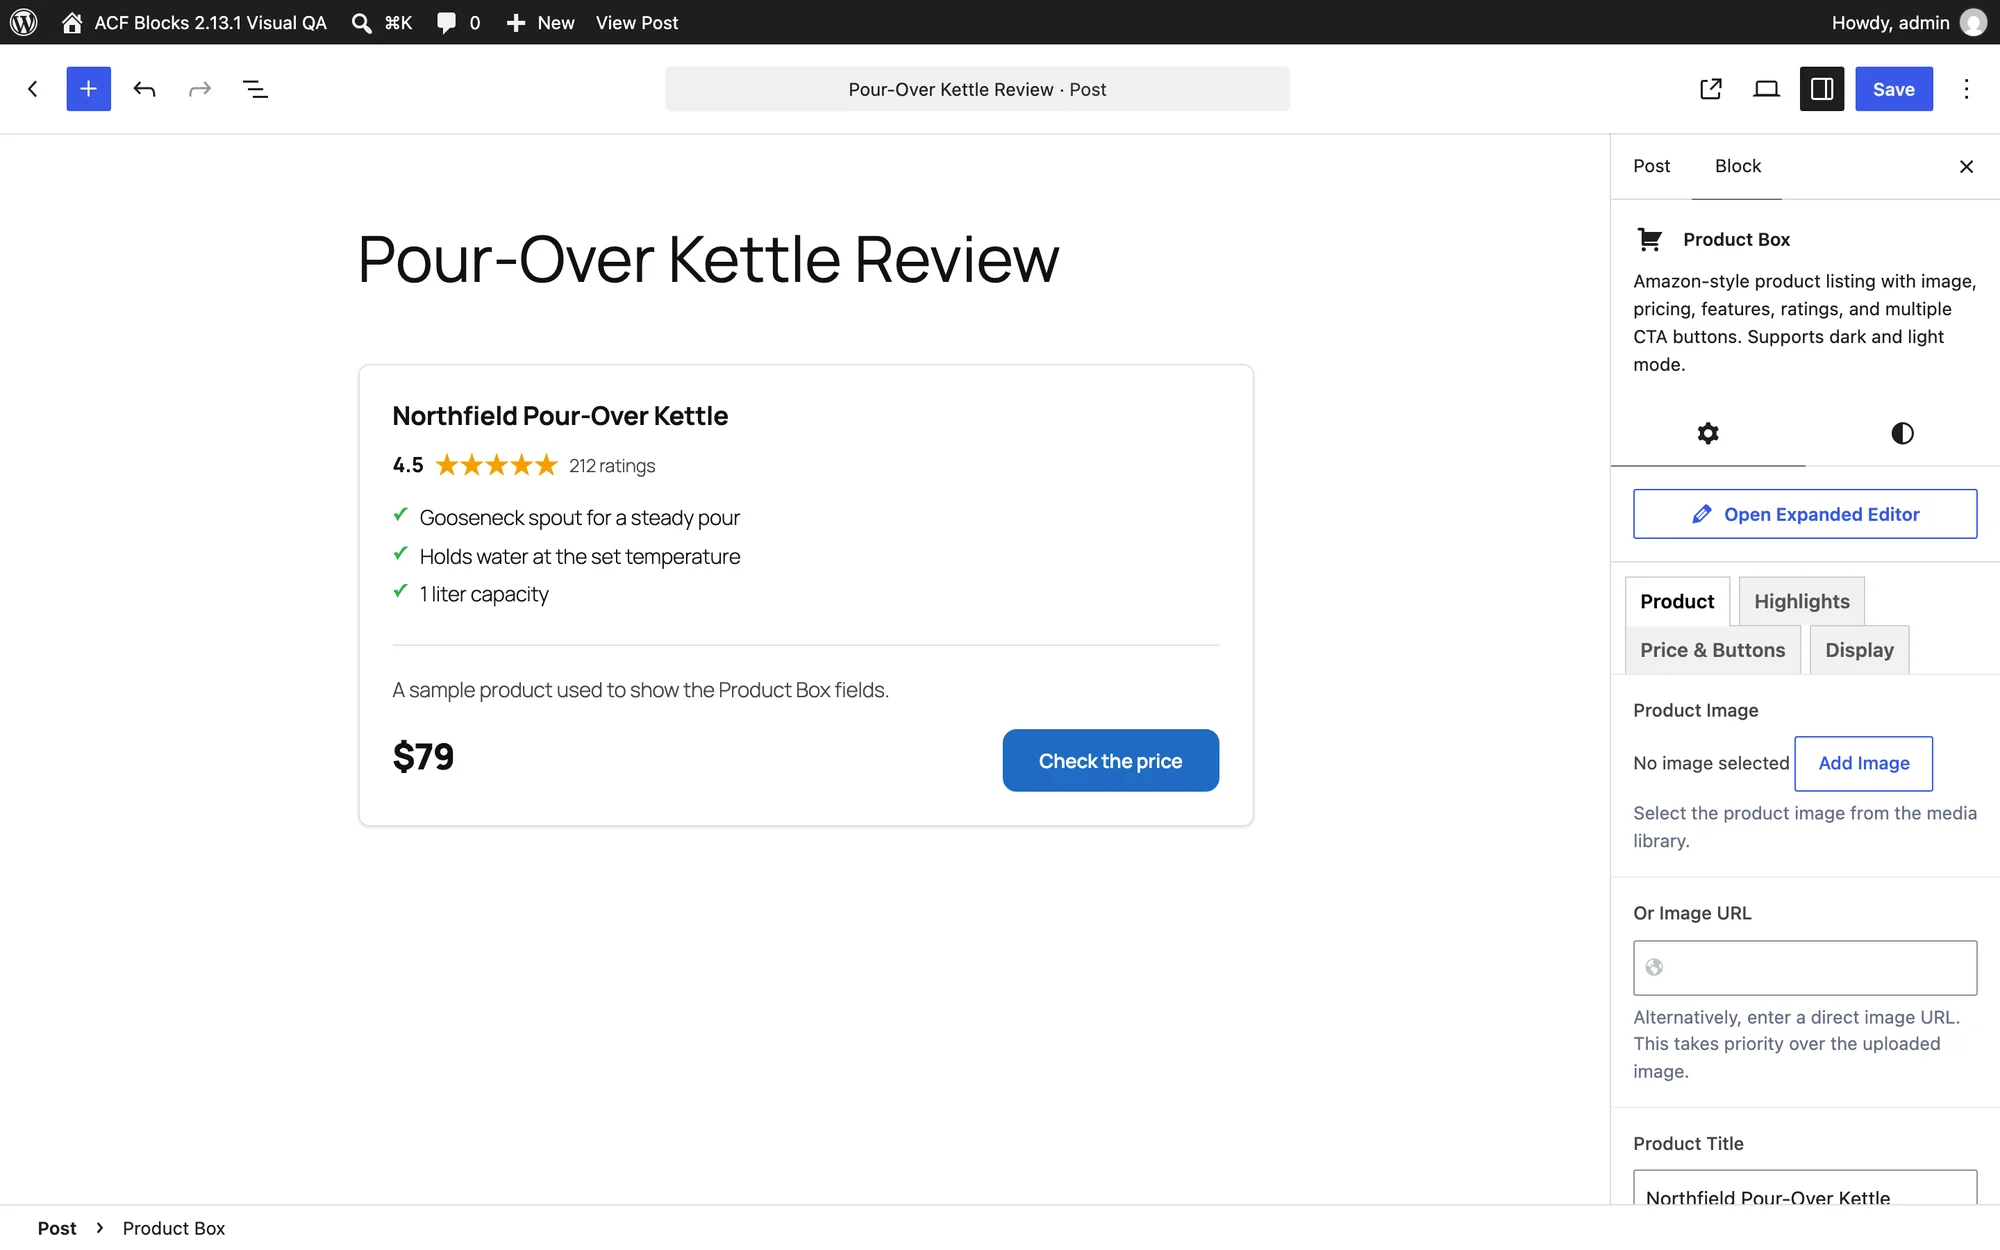Switch to the Block sidebar tab
The height and width of the screenshot is (1250, 2000).
coord(1737,166)
